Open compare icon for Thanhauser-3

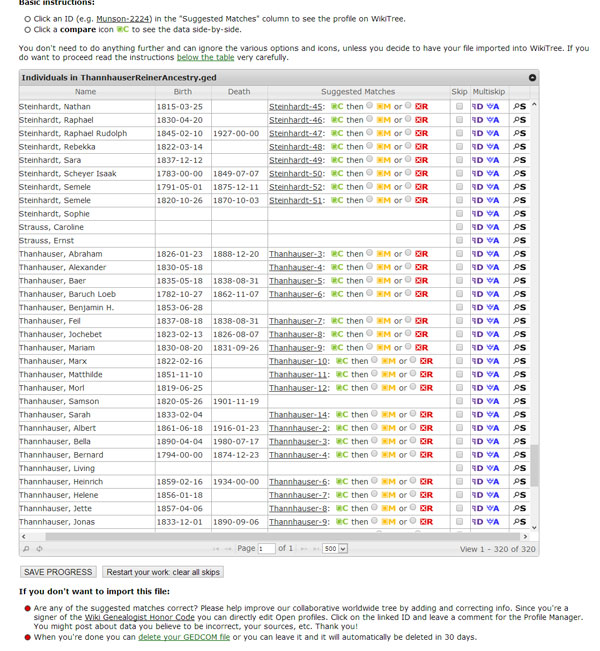tap(337, 254)
